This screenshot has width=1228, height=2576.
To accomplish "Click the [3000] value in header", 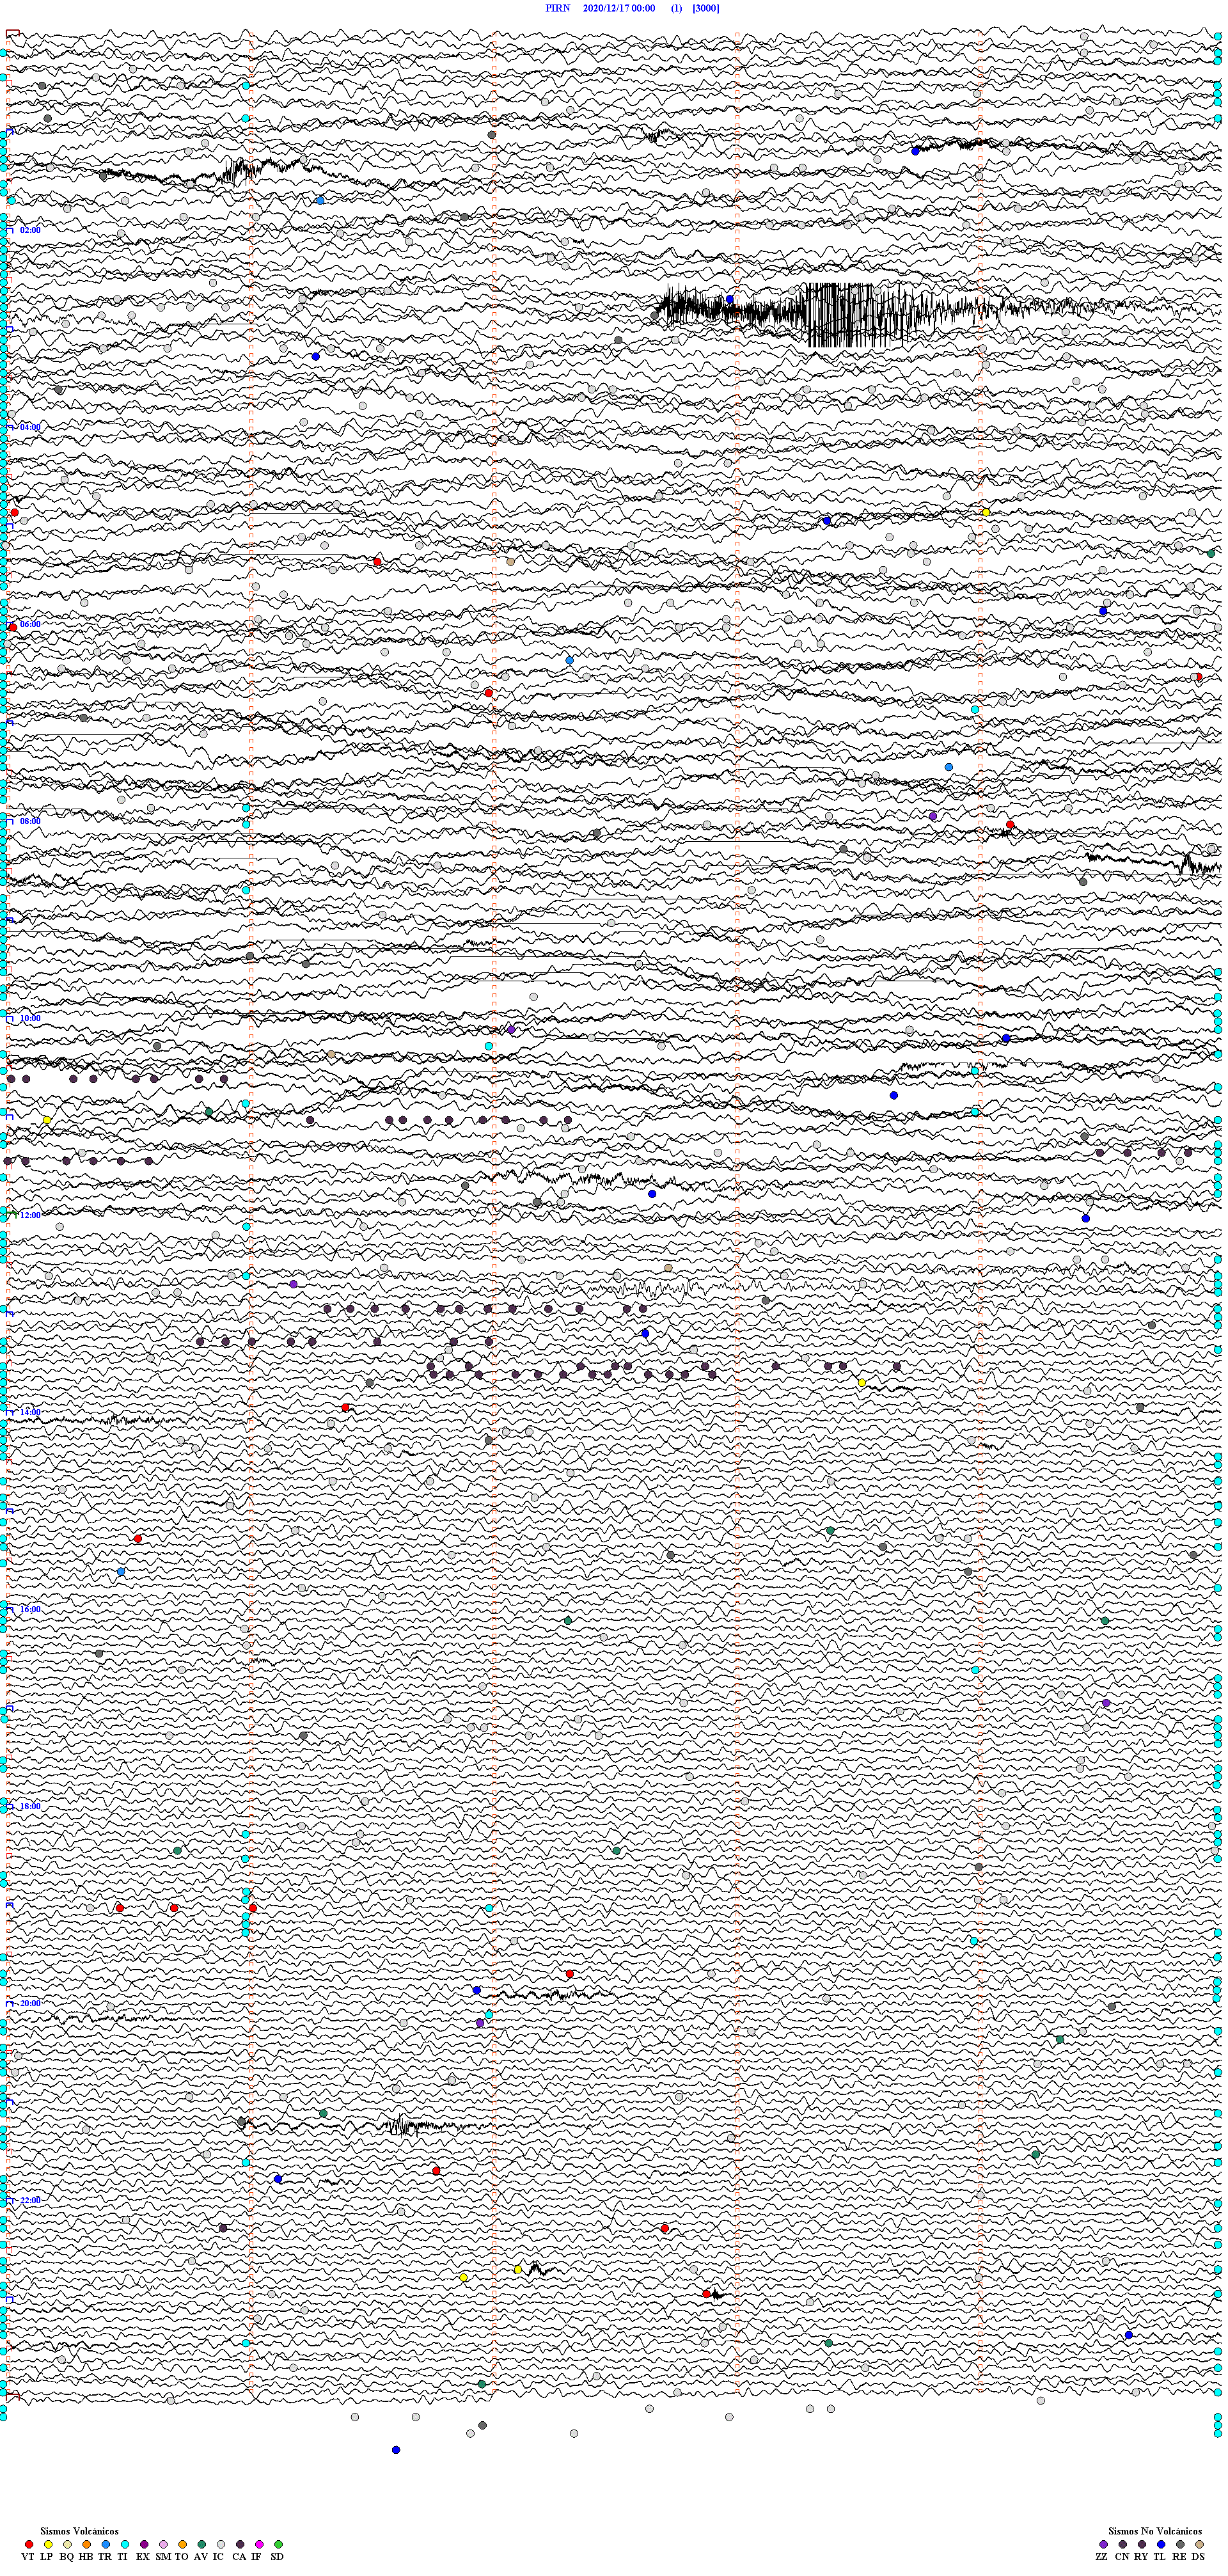I will tap(705, 8).
